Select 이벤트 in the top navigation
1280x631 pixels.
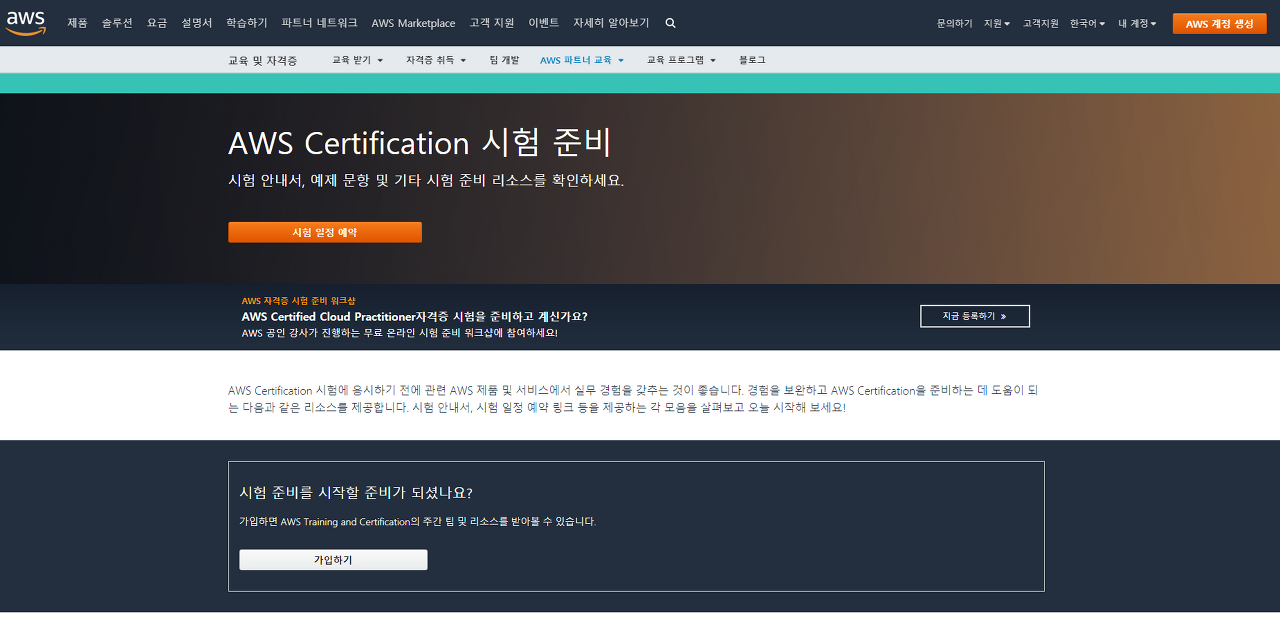coord(544,23)
